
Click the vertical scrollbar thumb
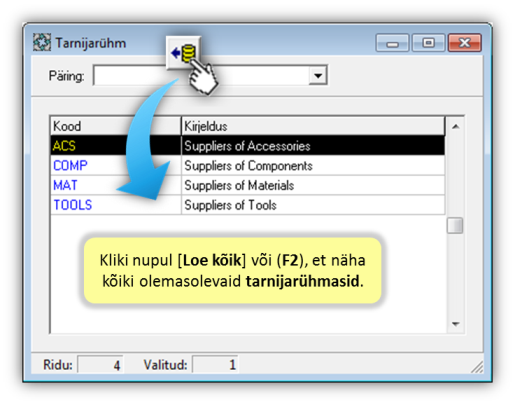[x=455, y=226]
